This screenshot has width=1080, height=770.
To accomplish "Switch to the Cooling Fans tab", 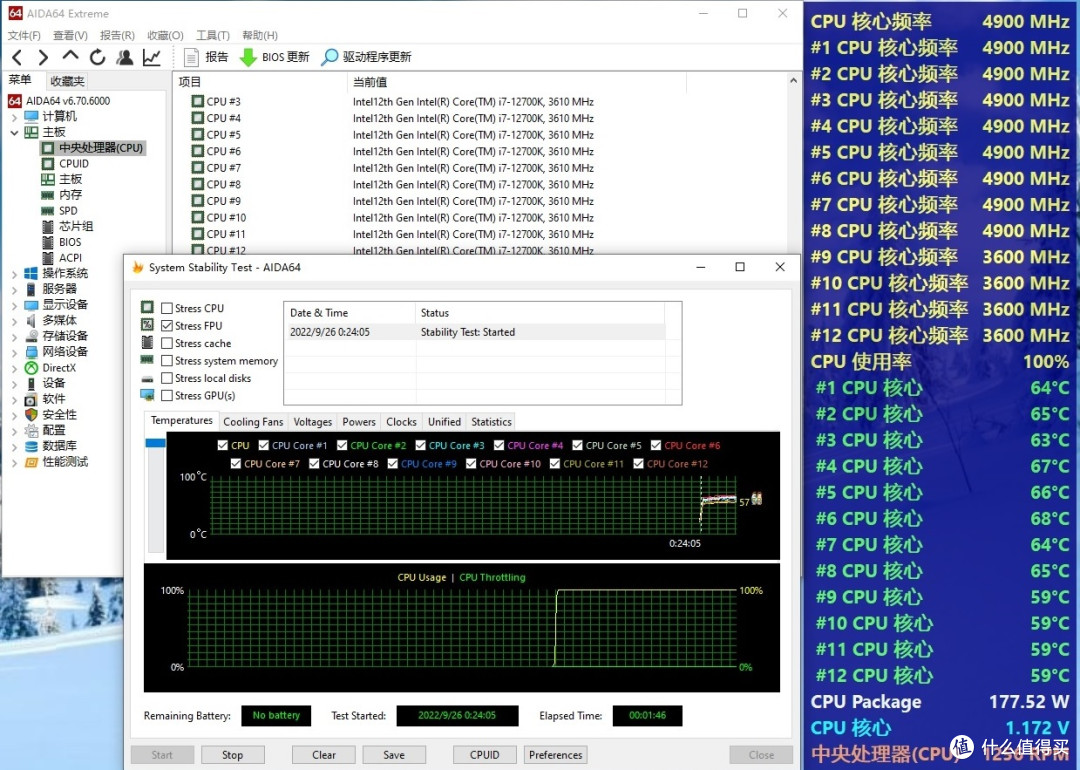I will [253, 422].
